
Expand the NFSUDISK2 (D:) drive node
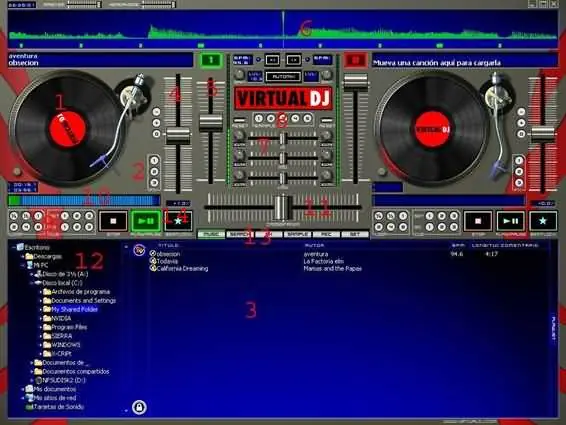(31, 380)
